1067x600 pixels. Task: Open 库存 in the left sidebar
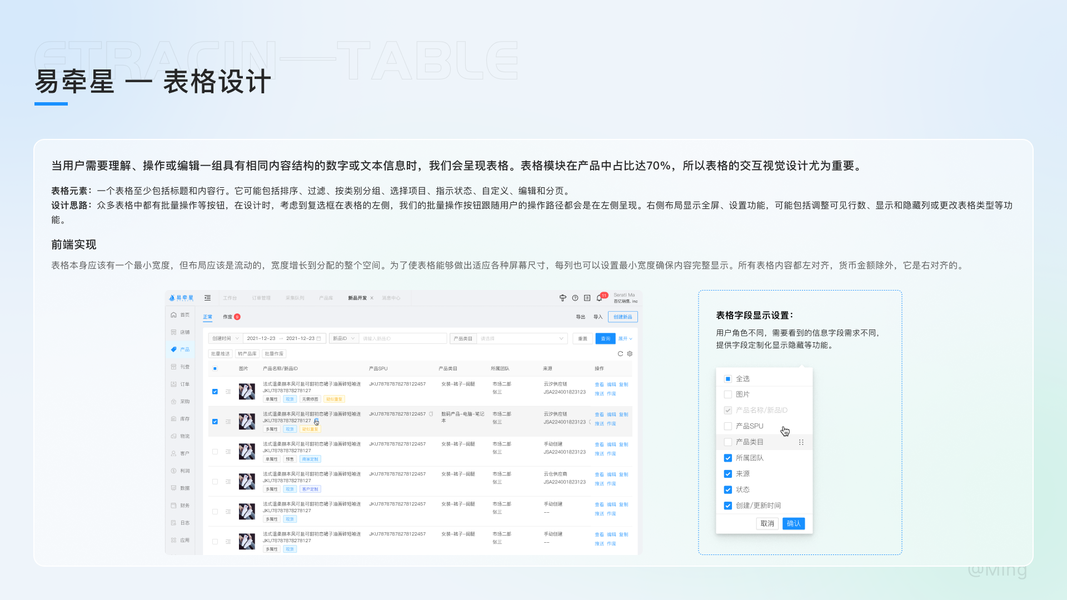click(181, 418)
